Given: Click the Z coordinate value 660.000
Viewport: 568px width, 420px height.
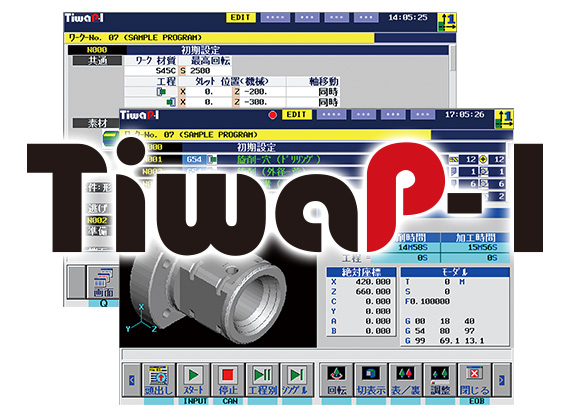Looking at the screenshot, I should [x=373, y=292].
